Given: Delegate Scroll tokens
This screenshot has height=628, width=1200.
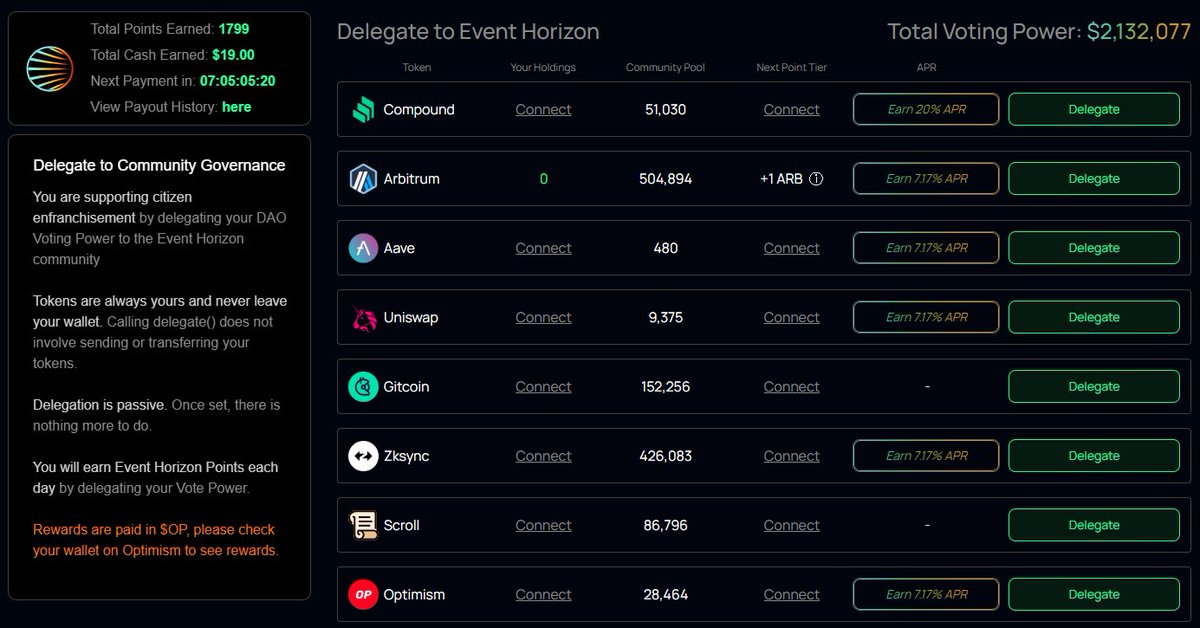Looking at the screenshot, I should (1094, 525).
